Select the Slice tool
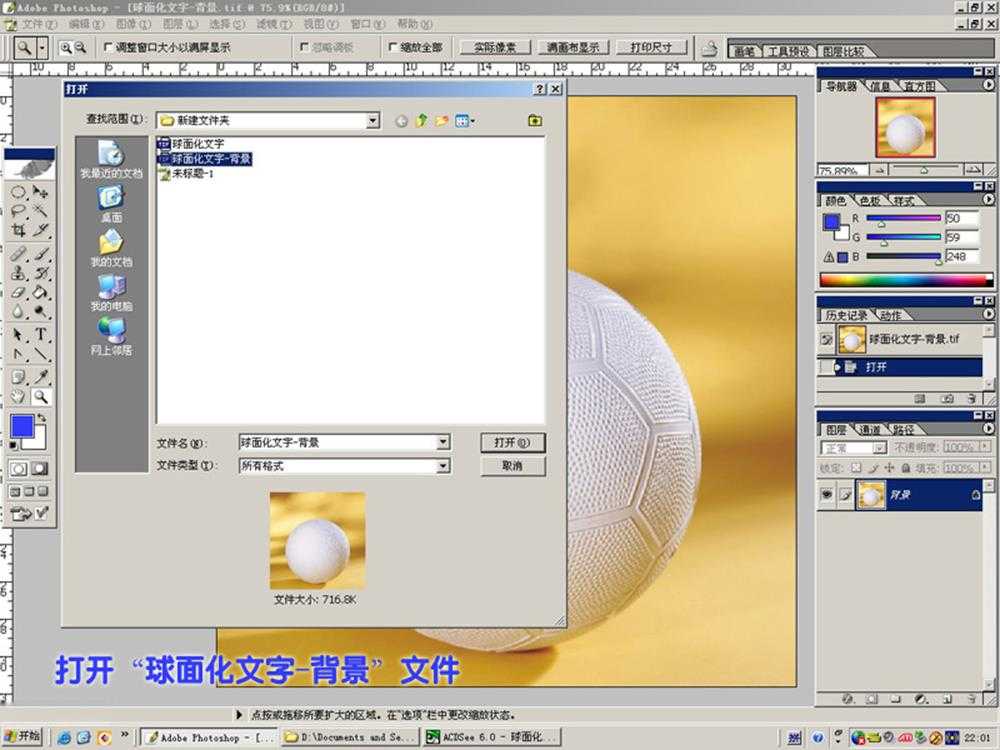The width and height of the screenshot is (1000, 750). pos(40,230)
